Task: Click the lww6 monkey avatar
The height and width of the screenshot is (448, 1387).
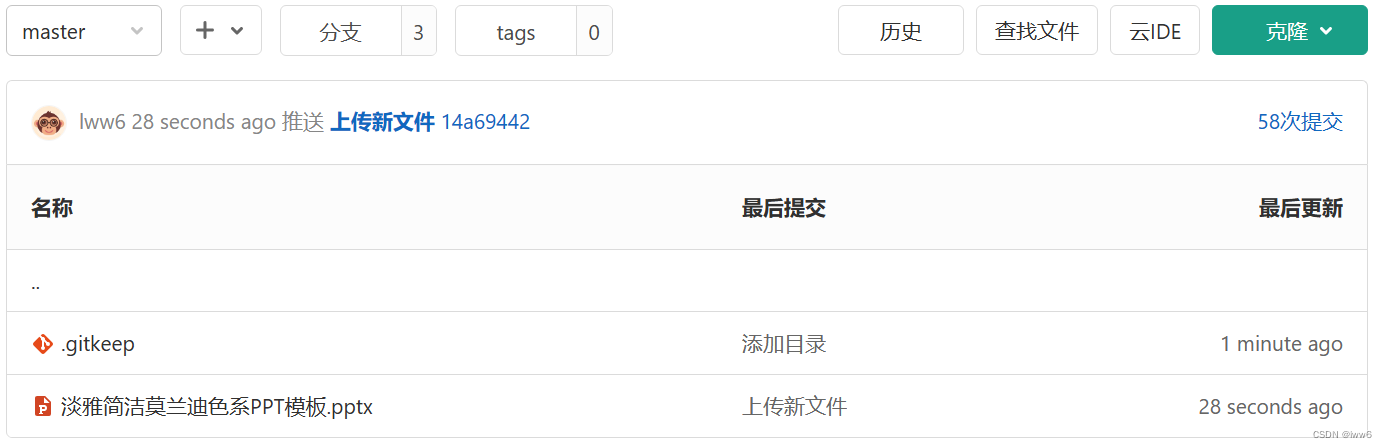Action: click(49, 123)
